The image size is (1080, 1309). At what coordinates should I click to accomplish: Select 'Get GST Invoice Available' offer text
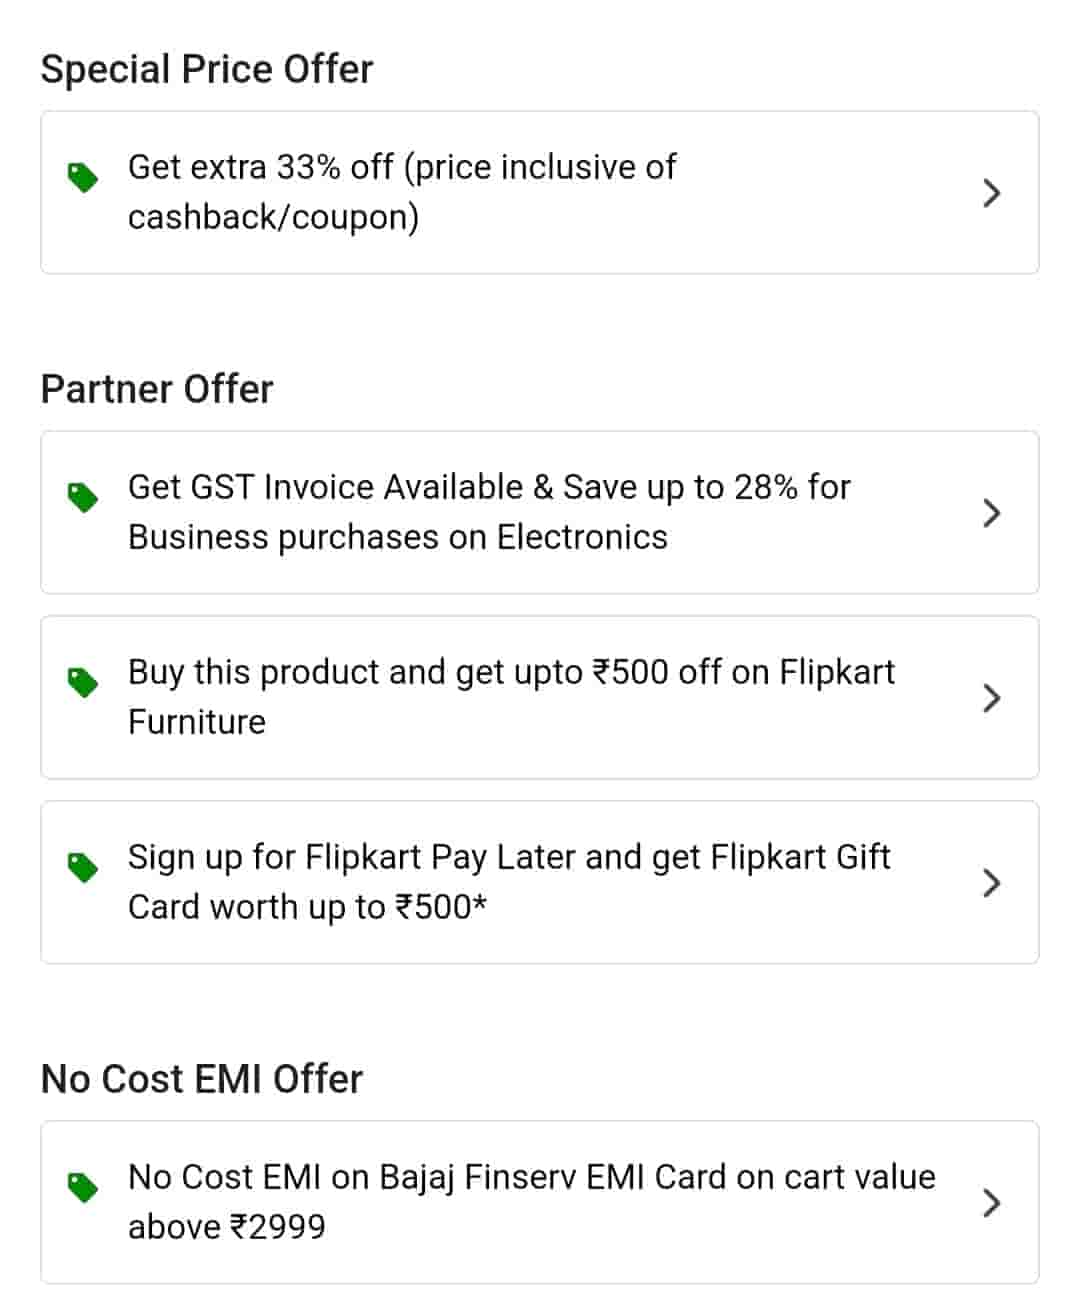[x=489, y=487]
